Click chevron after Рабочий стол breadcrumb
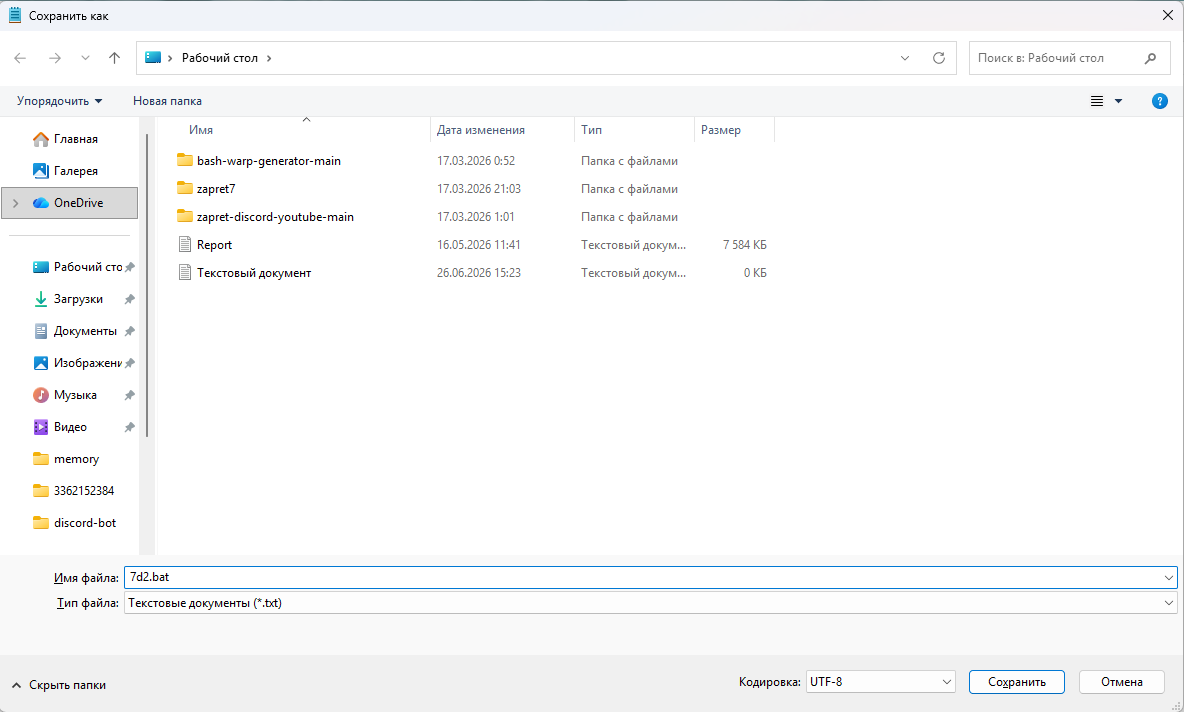The image size is (1184, 712). click(x=269, y=58)
